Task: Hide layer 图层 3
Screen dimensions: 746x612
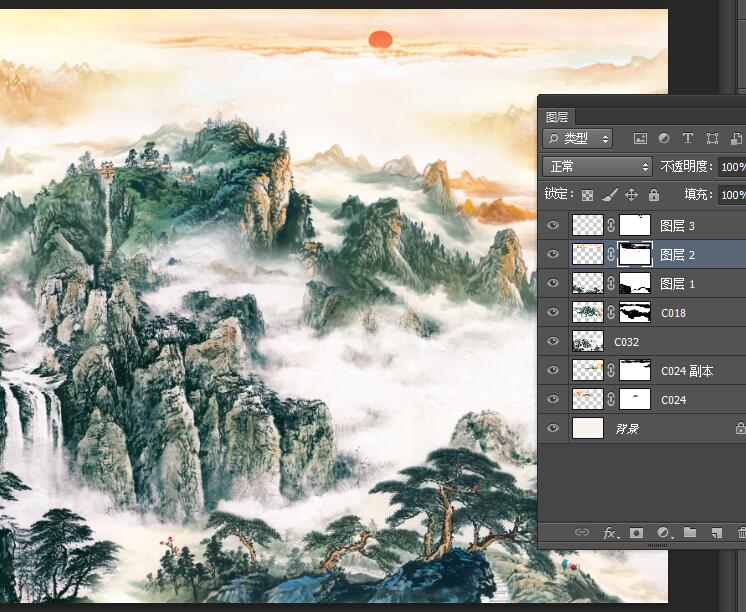Action: click(x=553, y=225)
